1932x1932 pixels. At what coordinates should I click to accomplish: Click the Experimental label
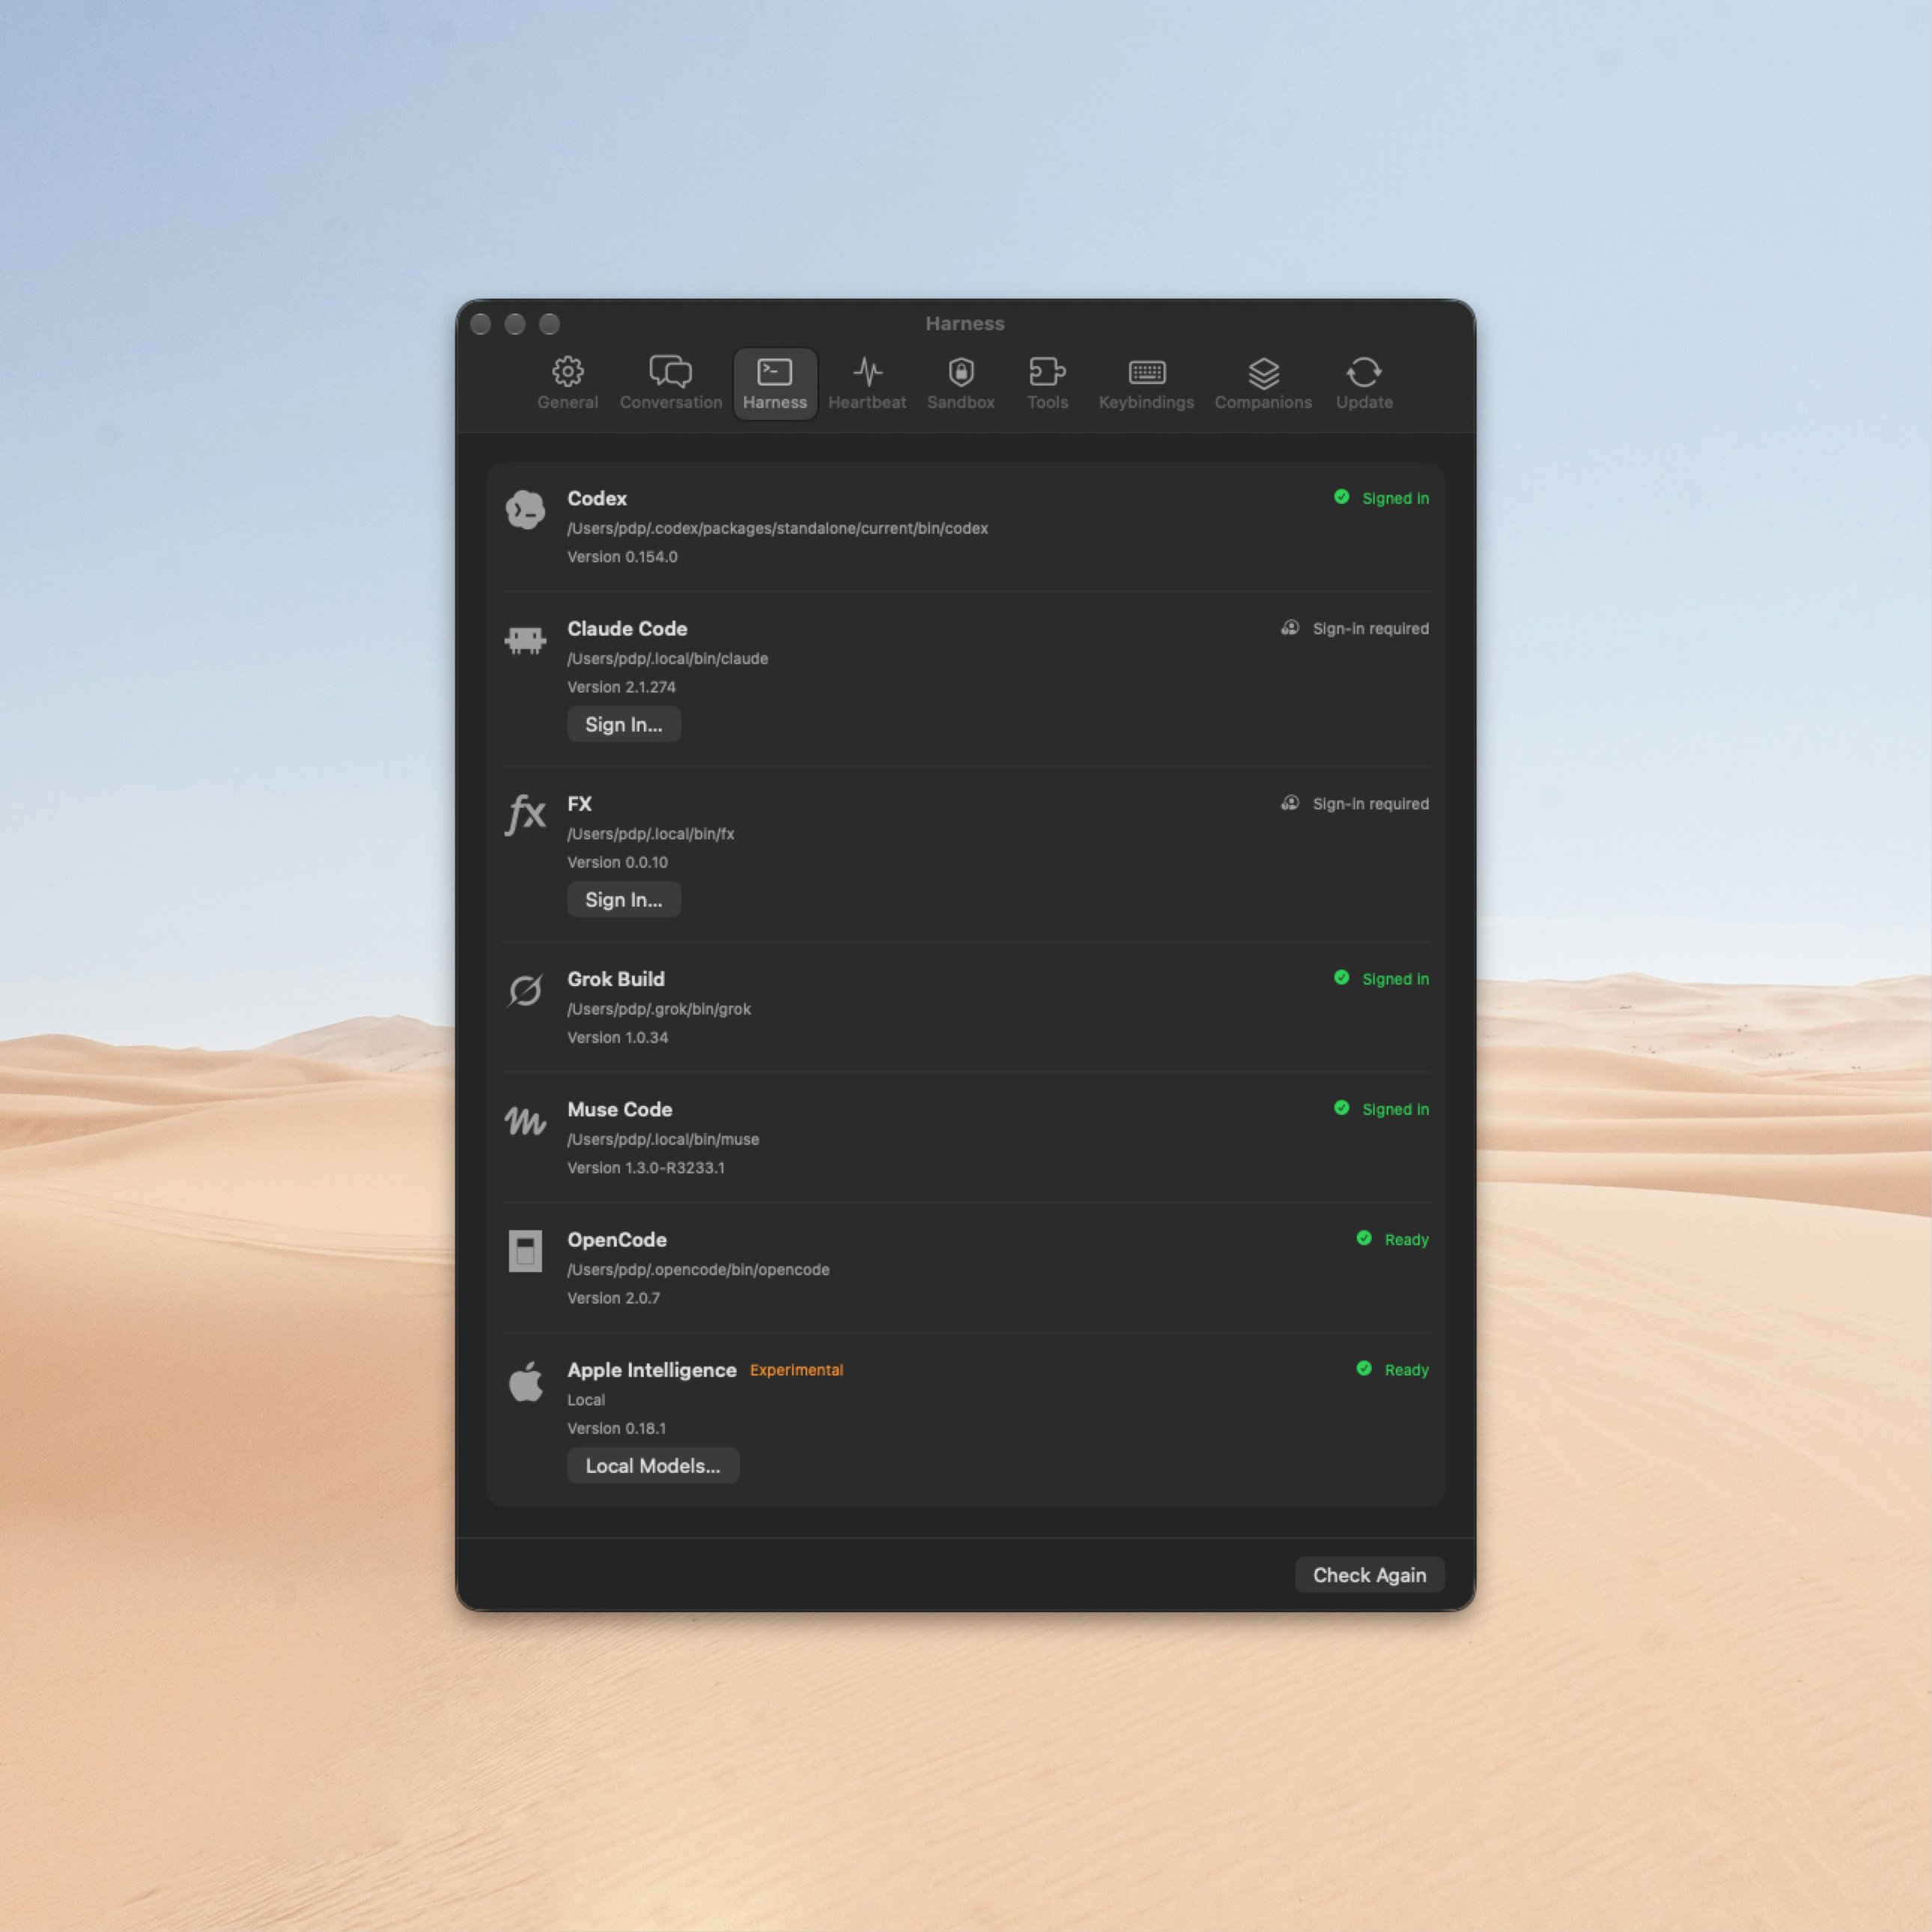tap(797, 1370)
